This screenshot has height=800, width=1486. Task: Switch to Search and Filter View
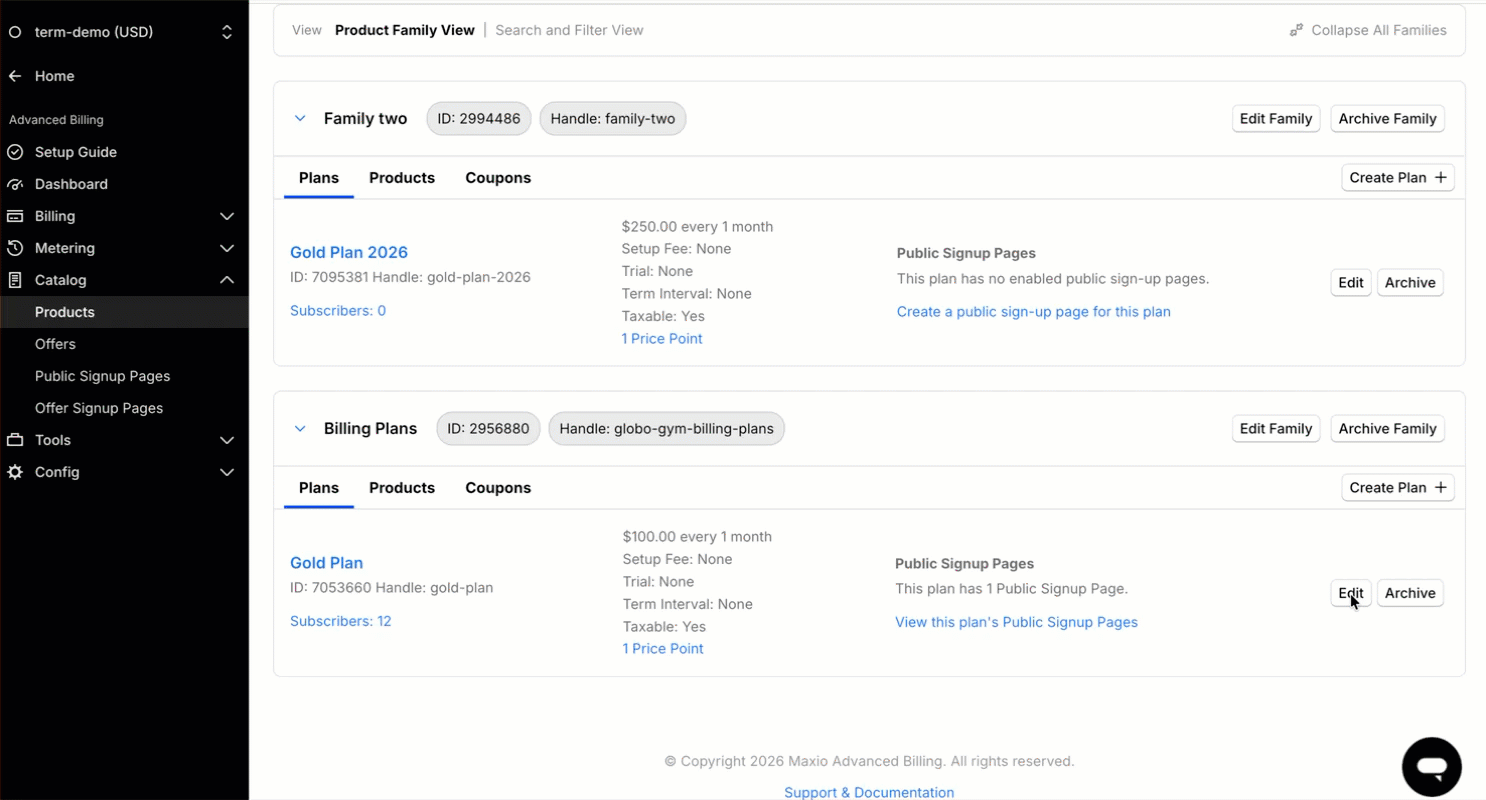(569, 30)
